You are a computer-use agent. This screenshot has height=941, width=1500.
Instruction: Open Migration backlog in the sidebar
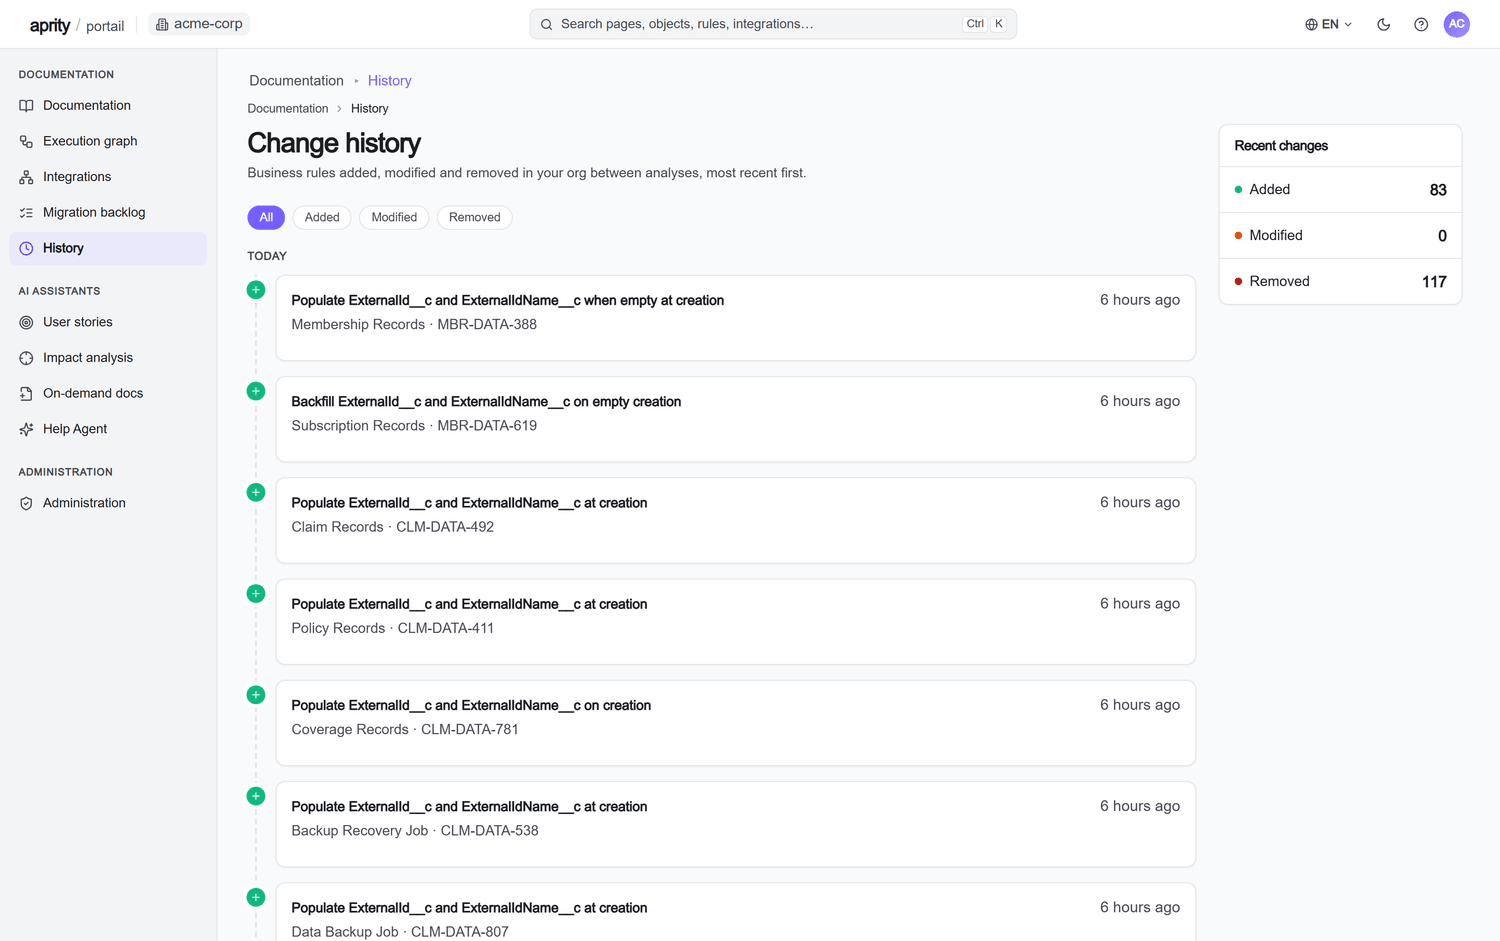[x=108, y=213]
